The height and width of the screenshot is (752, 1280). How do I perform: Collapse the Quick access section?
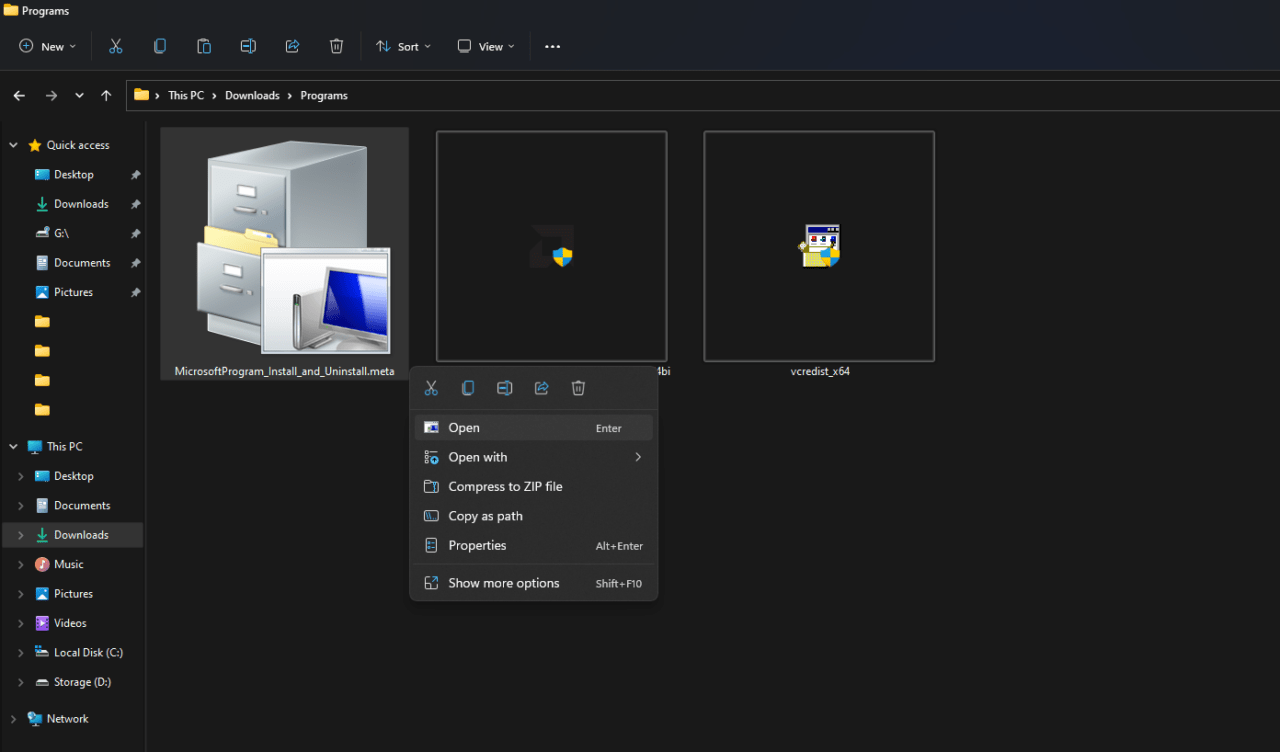tap(14, 145)
